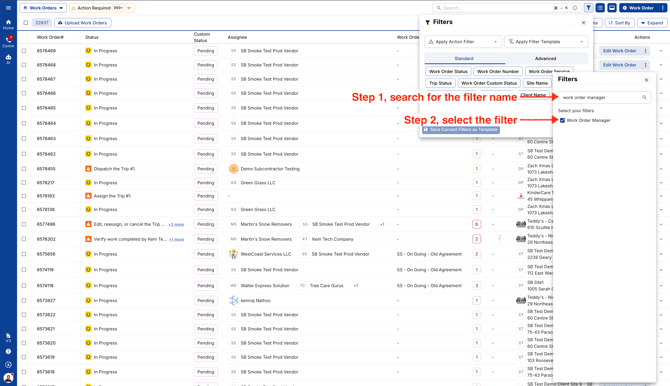The width and height of the screenshot is (670, 386).
Task: Open the Apply Action Filter dropdown
Action: pos(463,42)
